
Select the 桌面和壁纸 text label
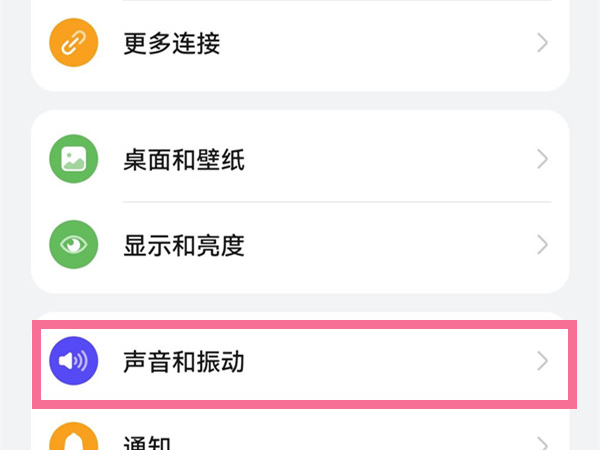click(183, 159)
